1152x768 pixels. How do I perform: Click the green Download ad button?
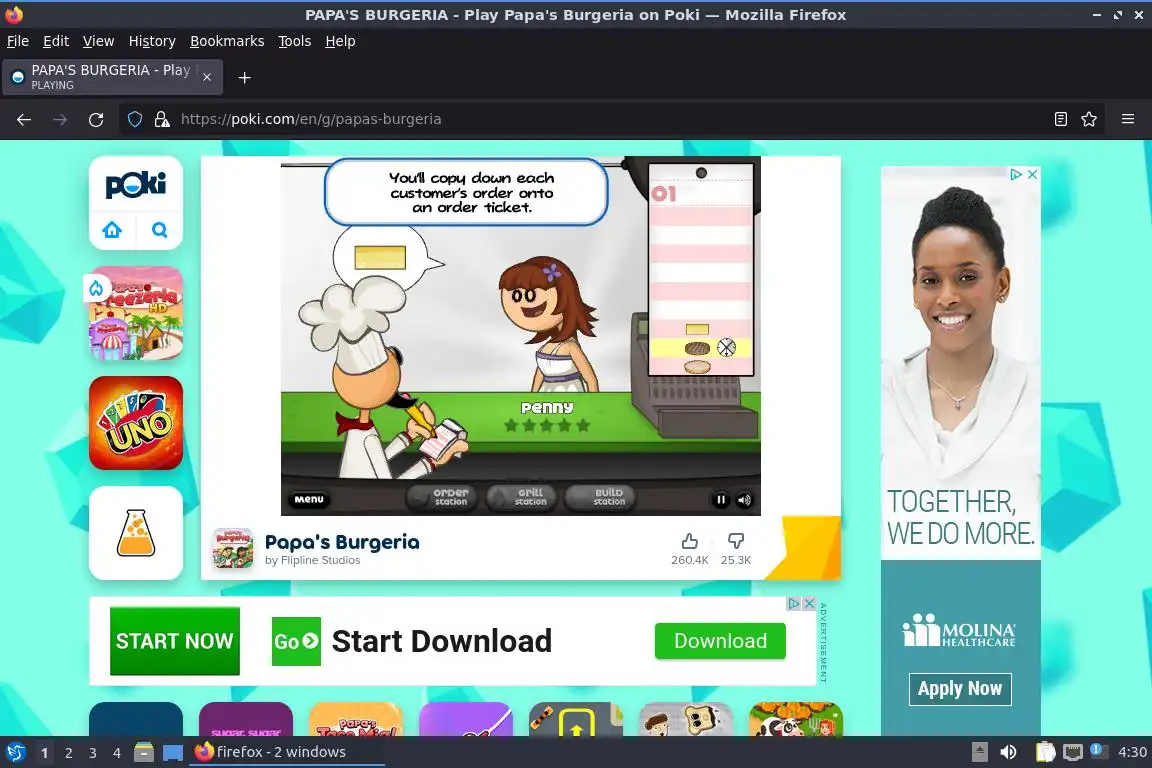pos(720,641)
